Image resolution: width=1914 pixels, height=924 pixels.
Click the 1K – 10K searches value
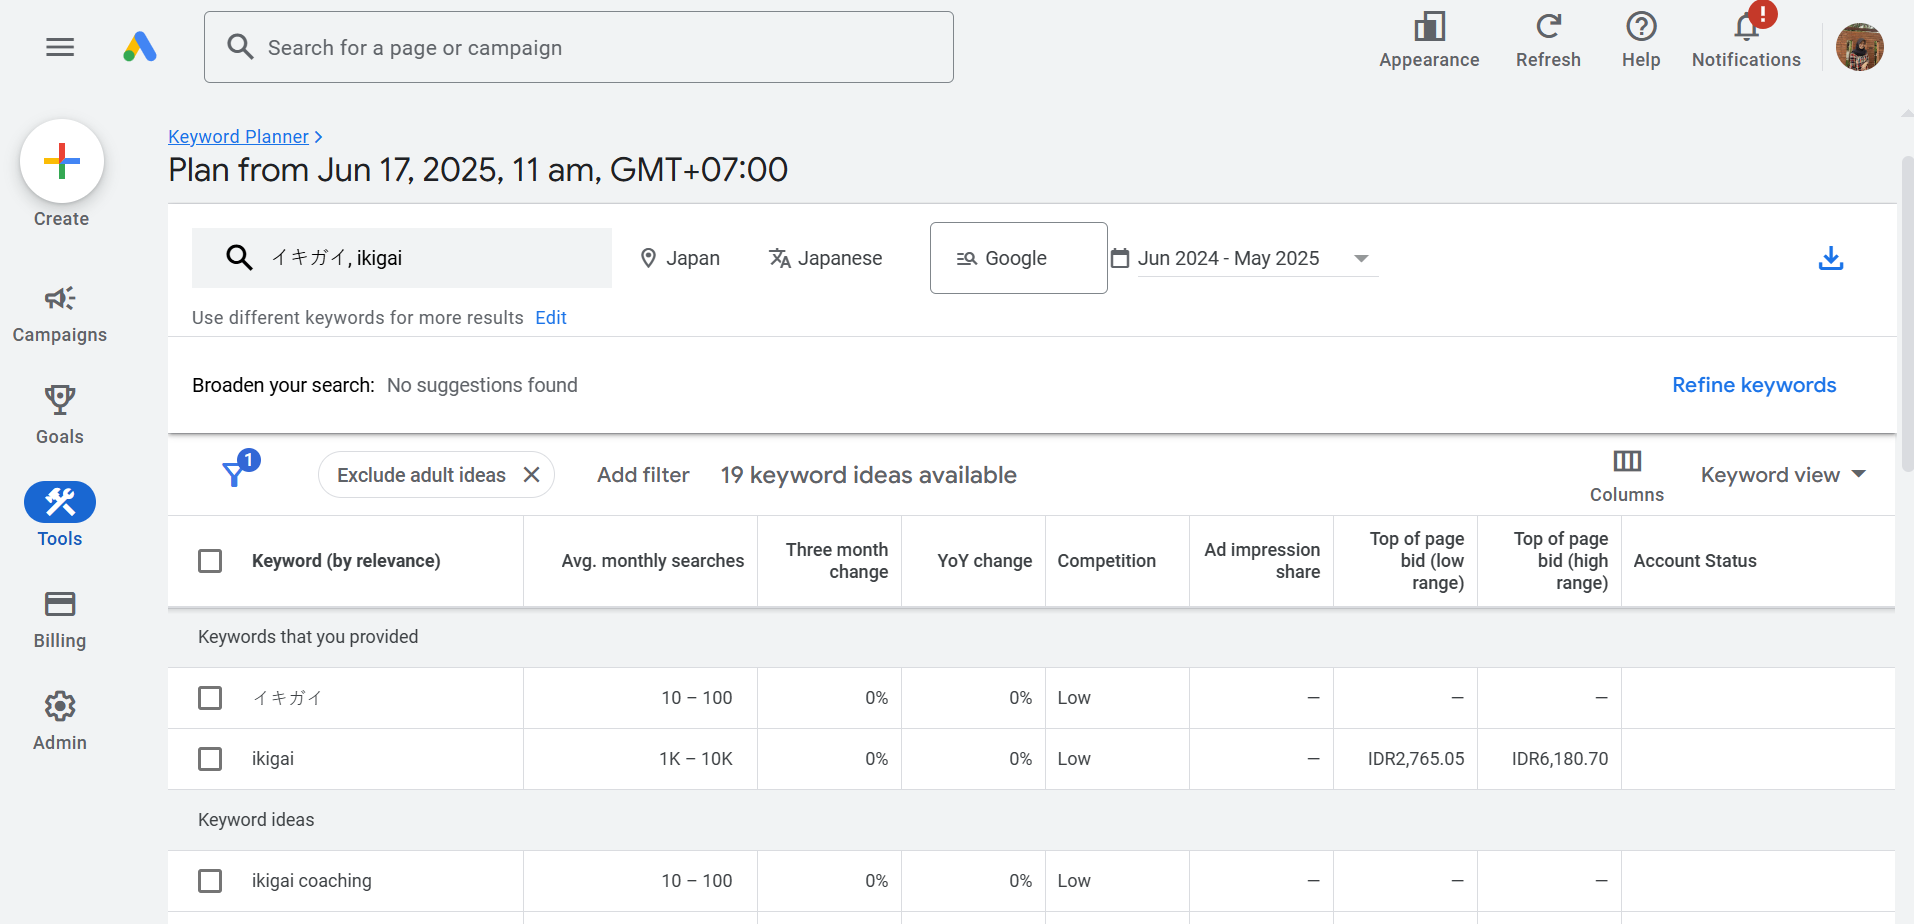(x=696, y=759)
